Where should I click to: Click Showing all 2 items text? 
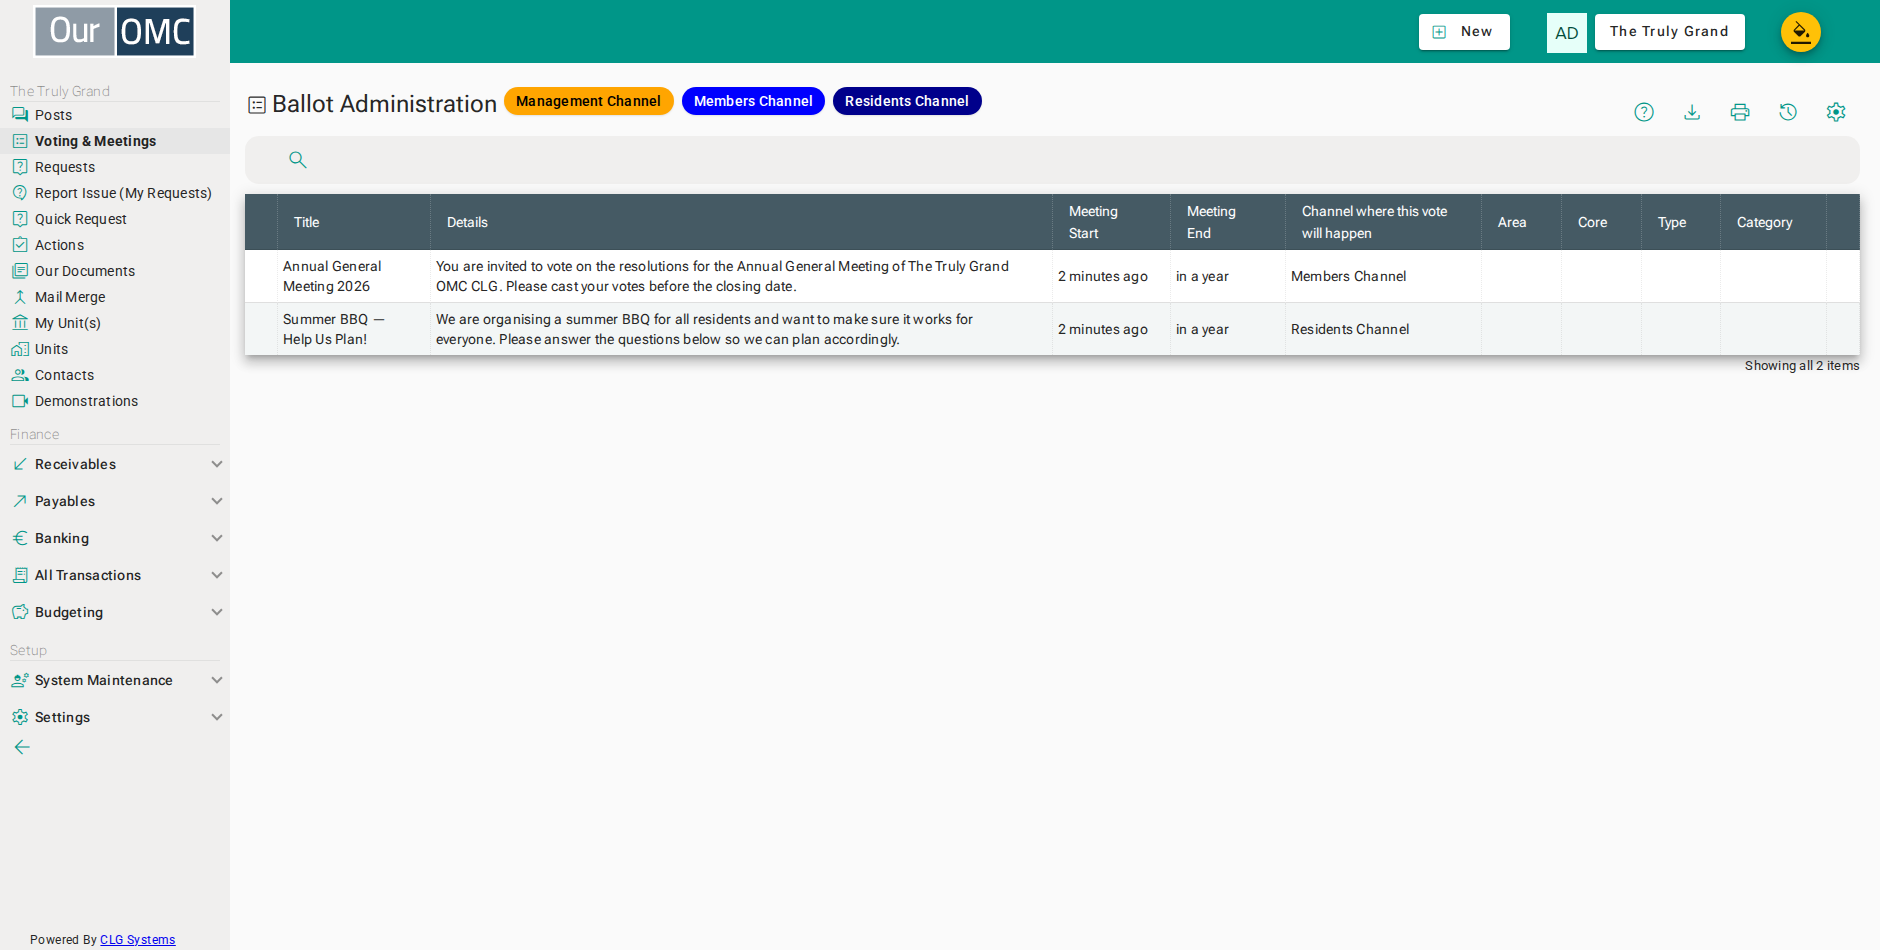point(1802,366)
